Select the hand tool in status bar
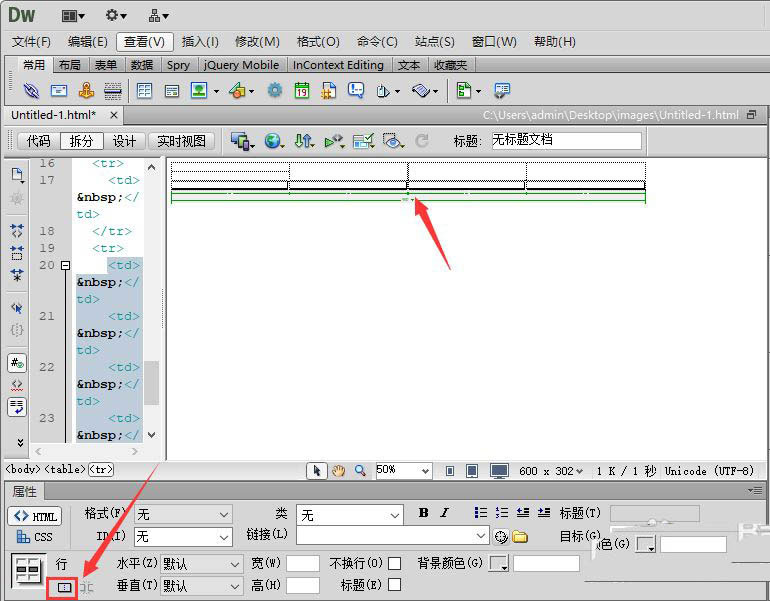 point(338,471)
